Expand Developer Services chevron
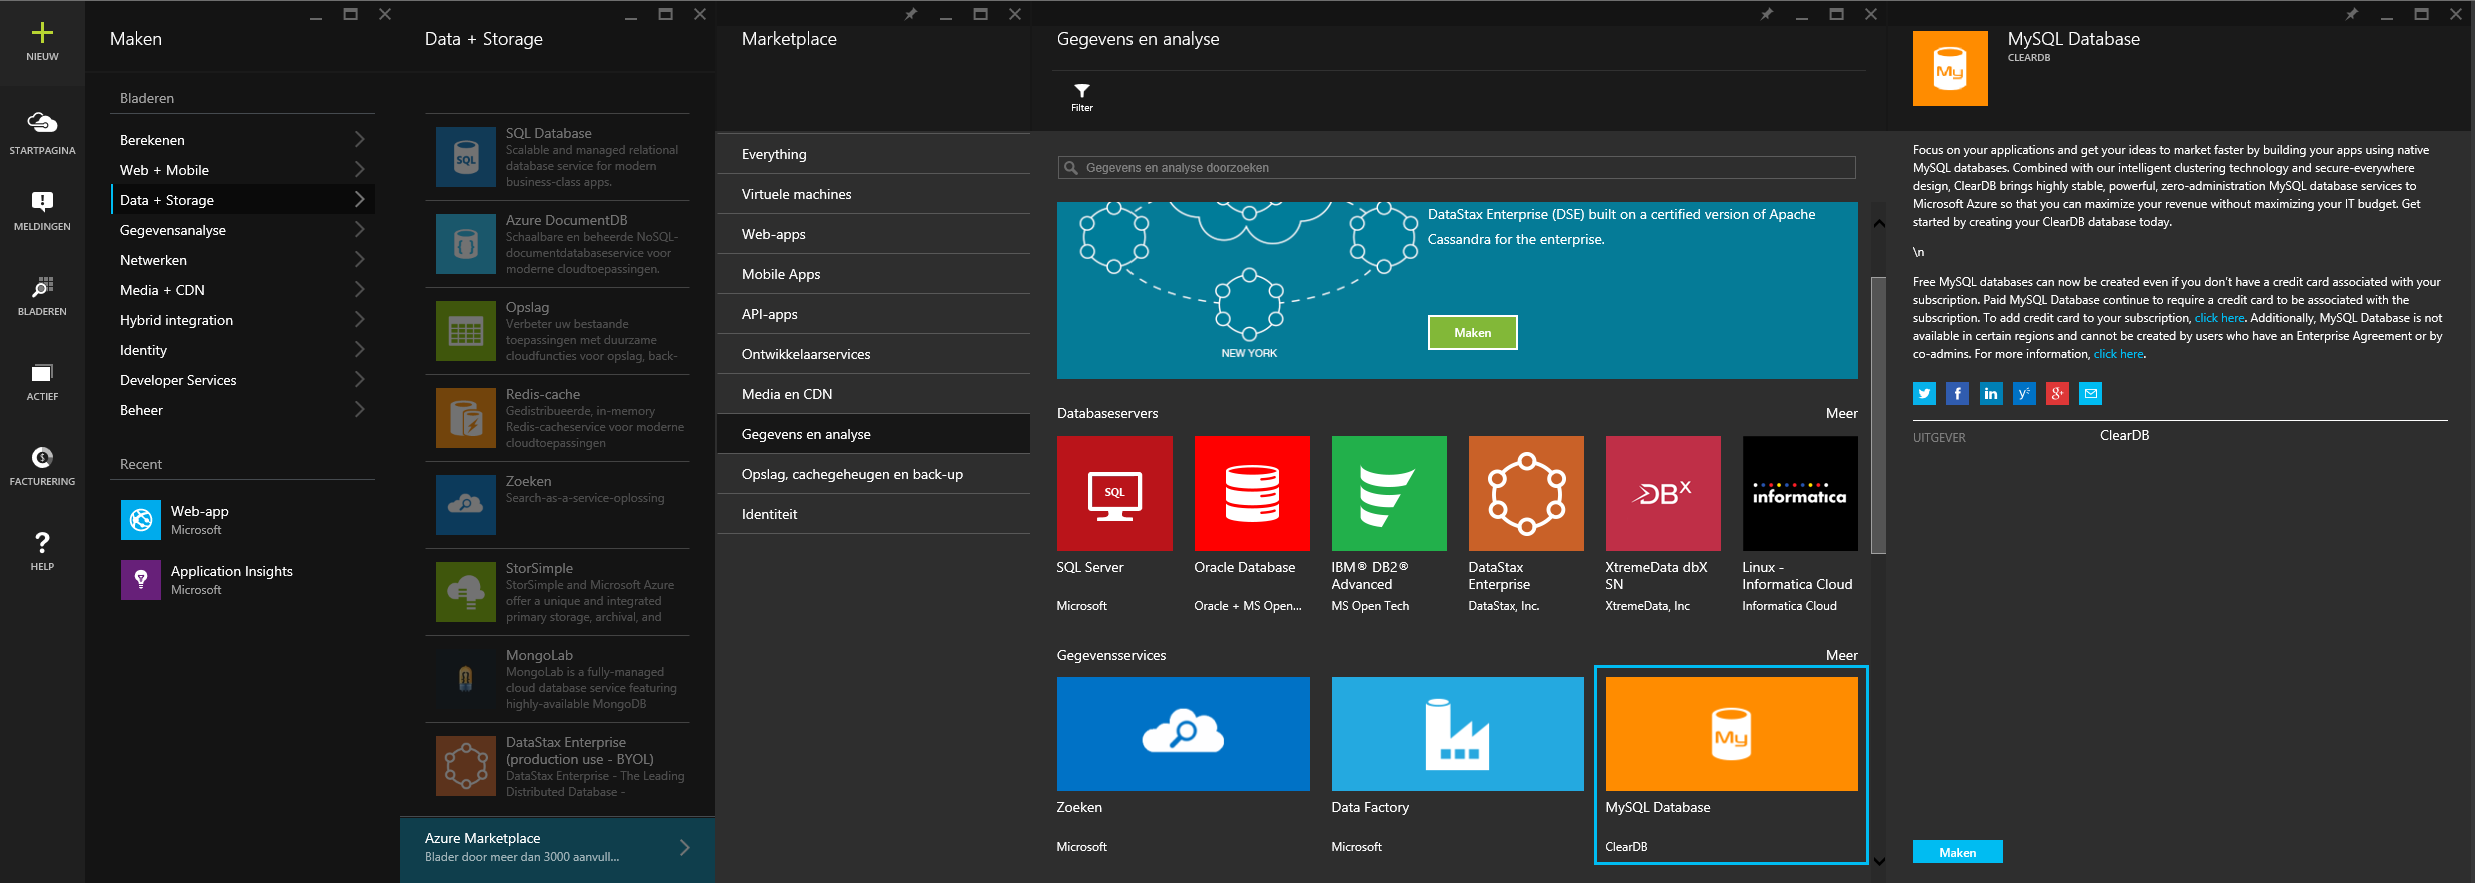This screenshot has width=2475, height=883. pos(360,380)
